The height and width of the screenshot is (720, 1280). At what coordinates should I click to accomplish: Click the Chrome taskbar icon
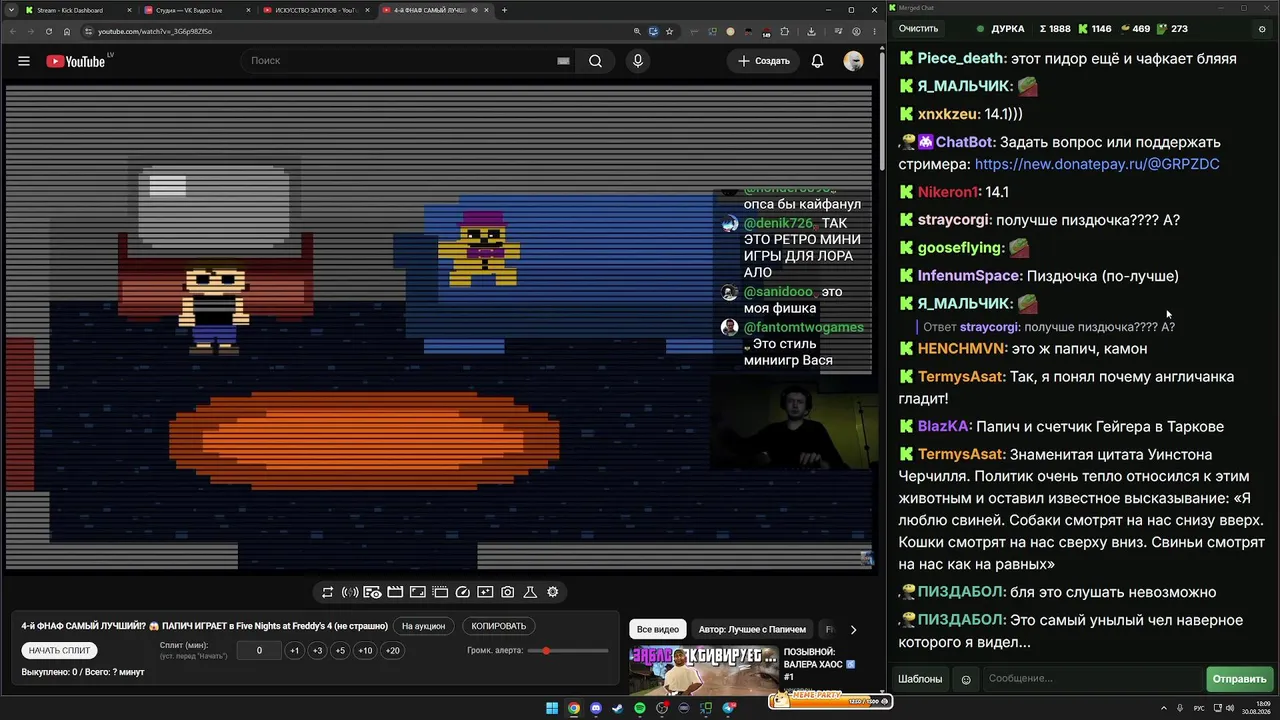pos(574,709)
